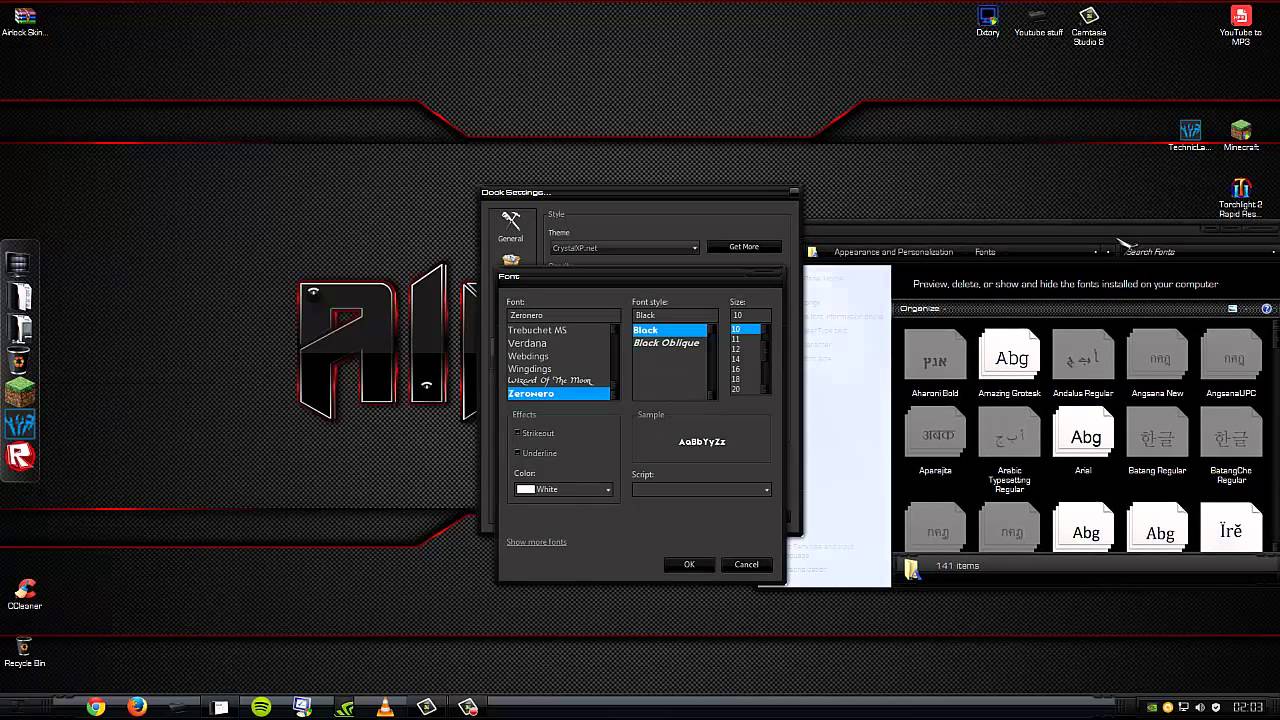
Task: Open Torchlight 2 Rapid Res desktop shortcut
Action: point(1240,198)
